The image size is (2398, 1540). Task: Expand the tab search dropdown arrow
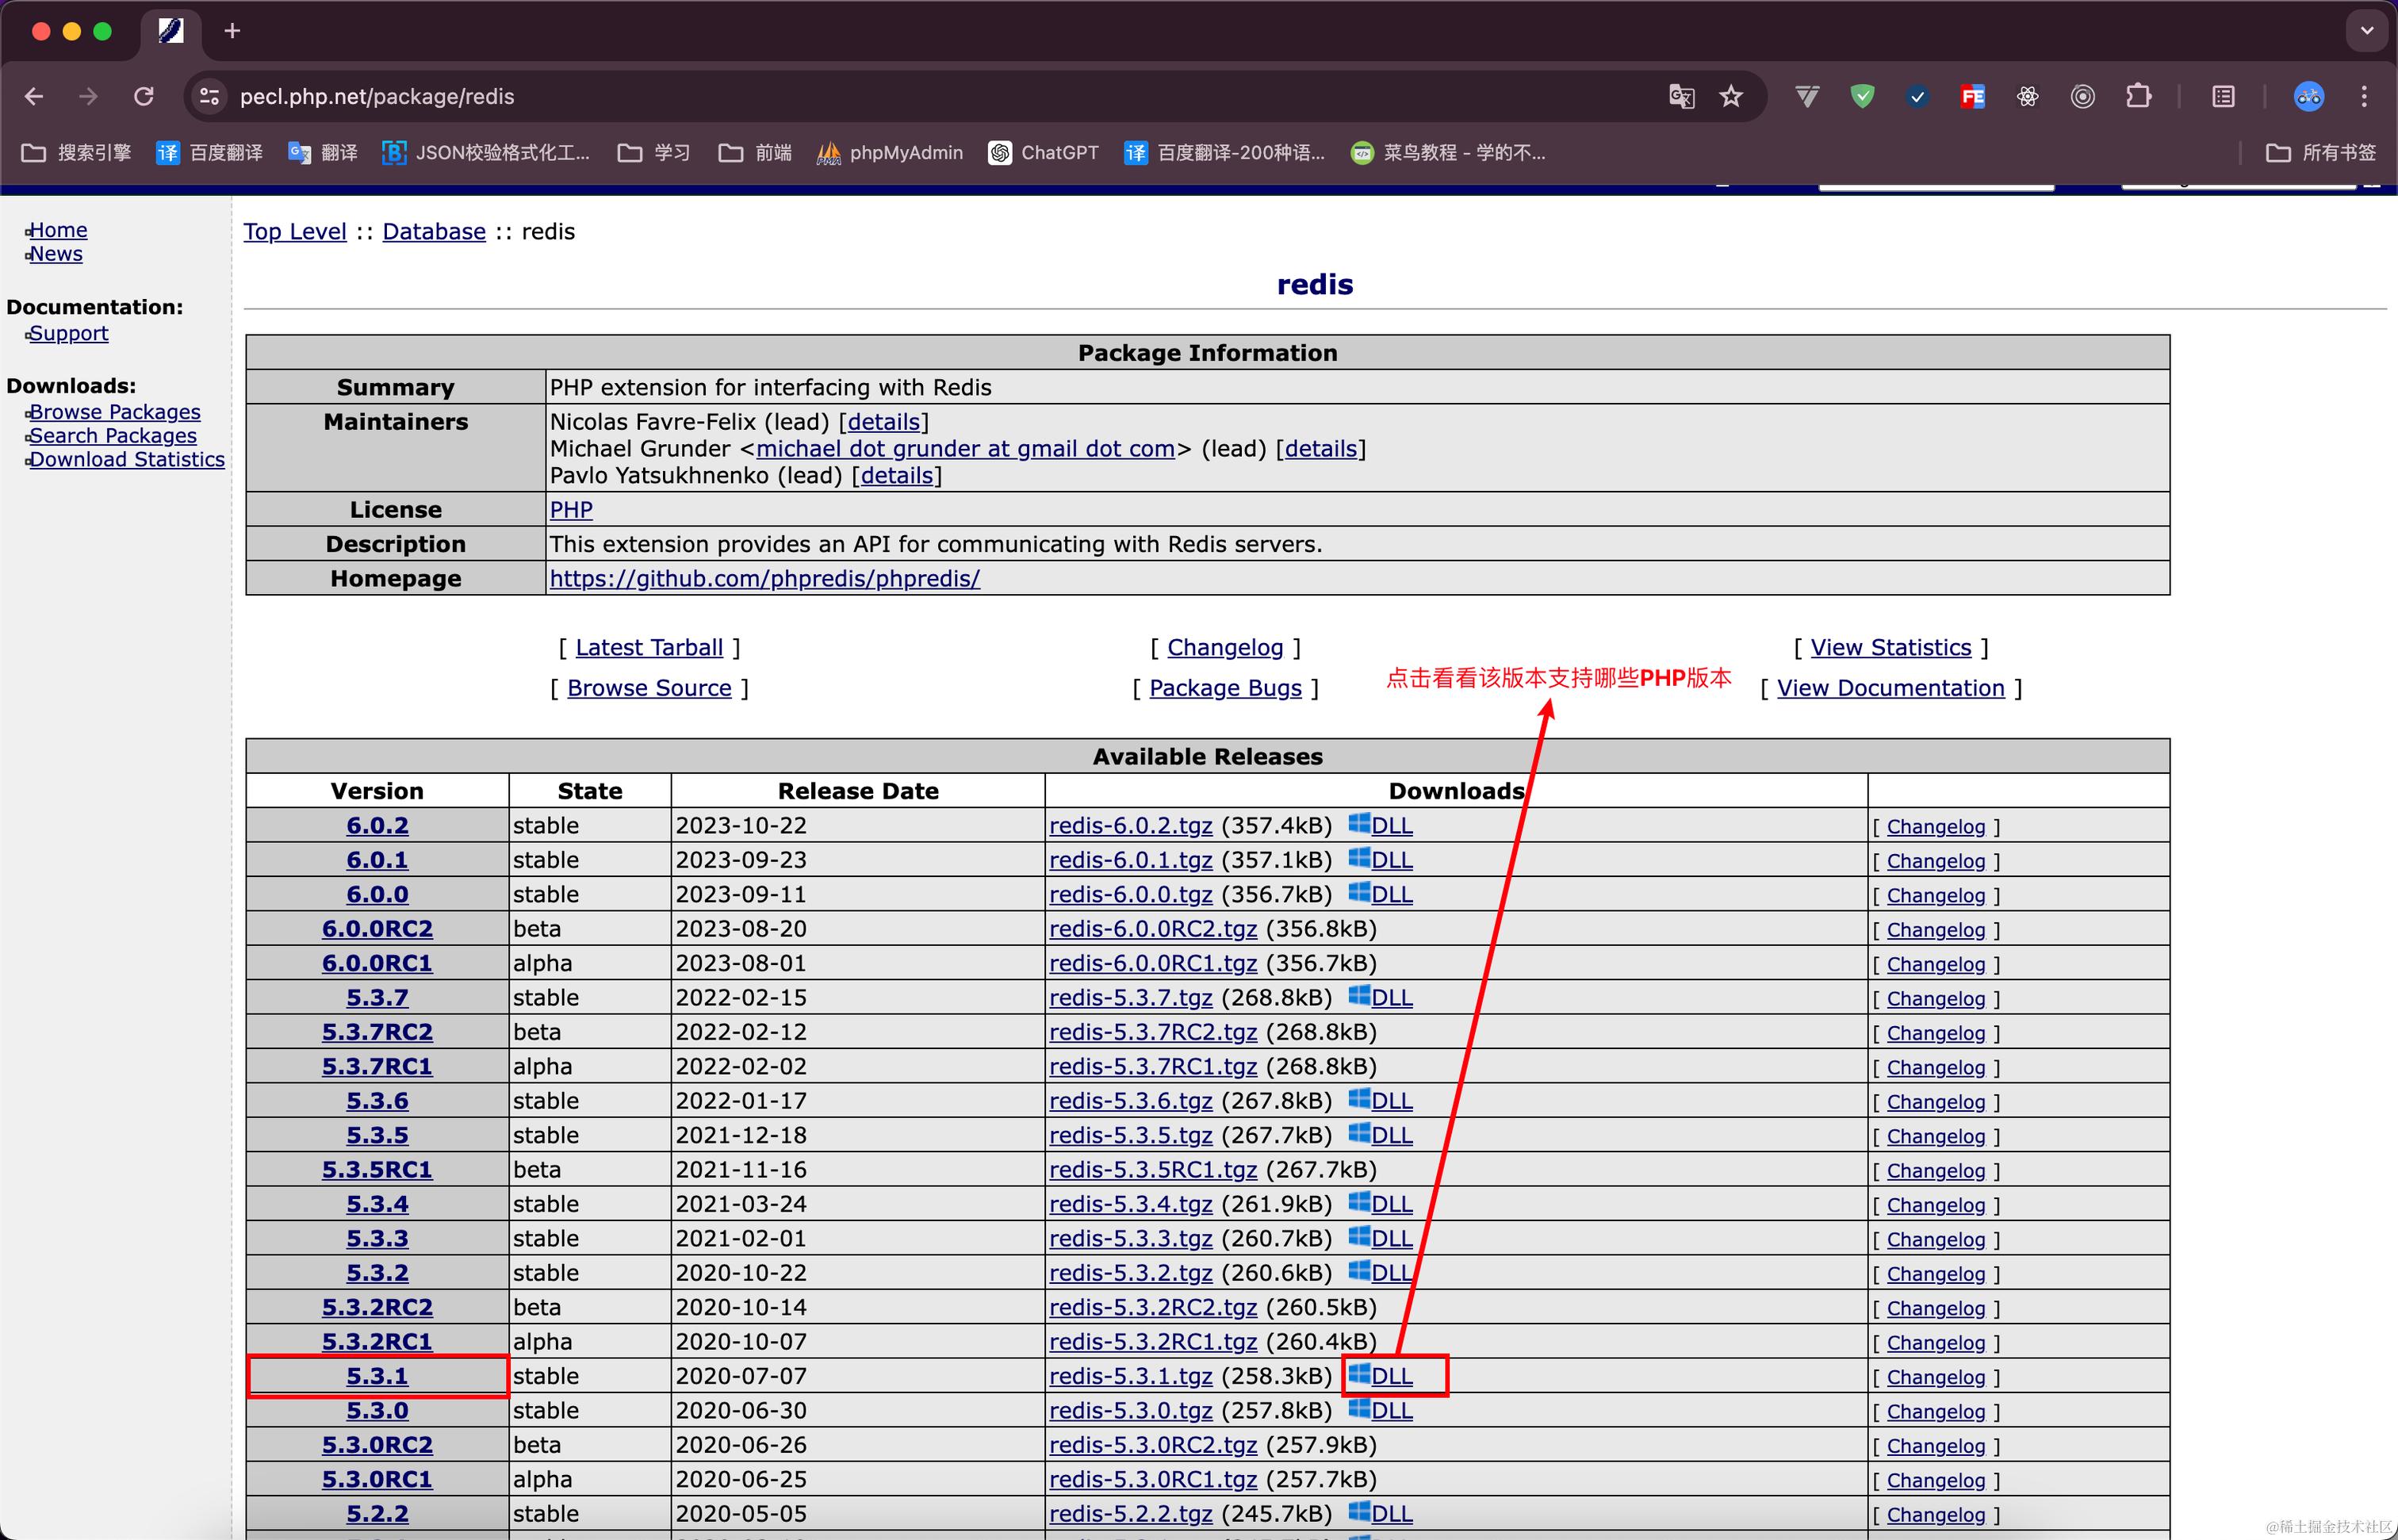[2366, 30]
